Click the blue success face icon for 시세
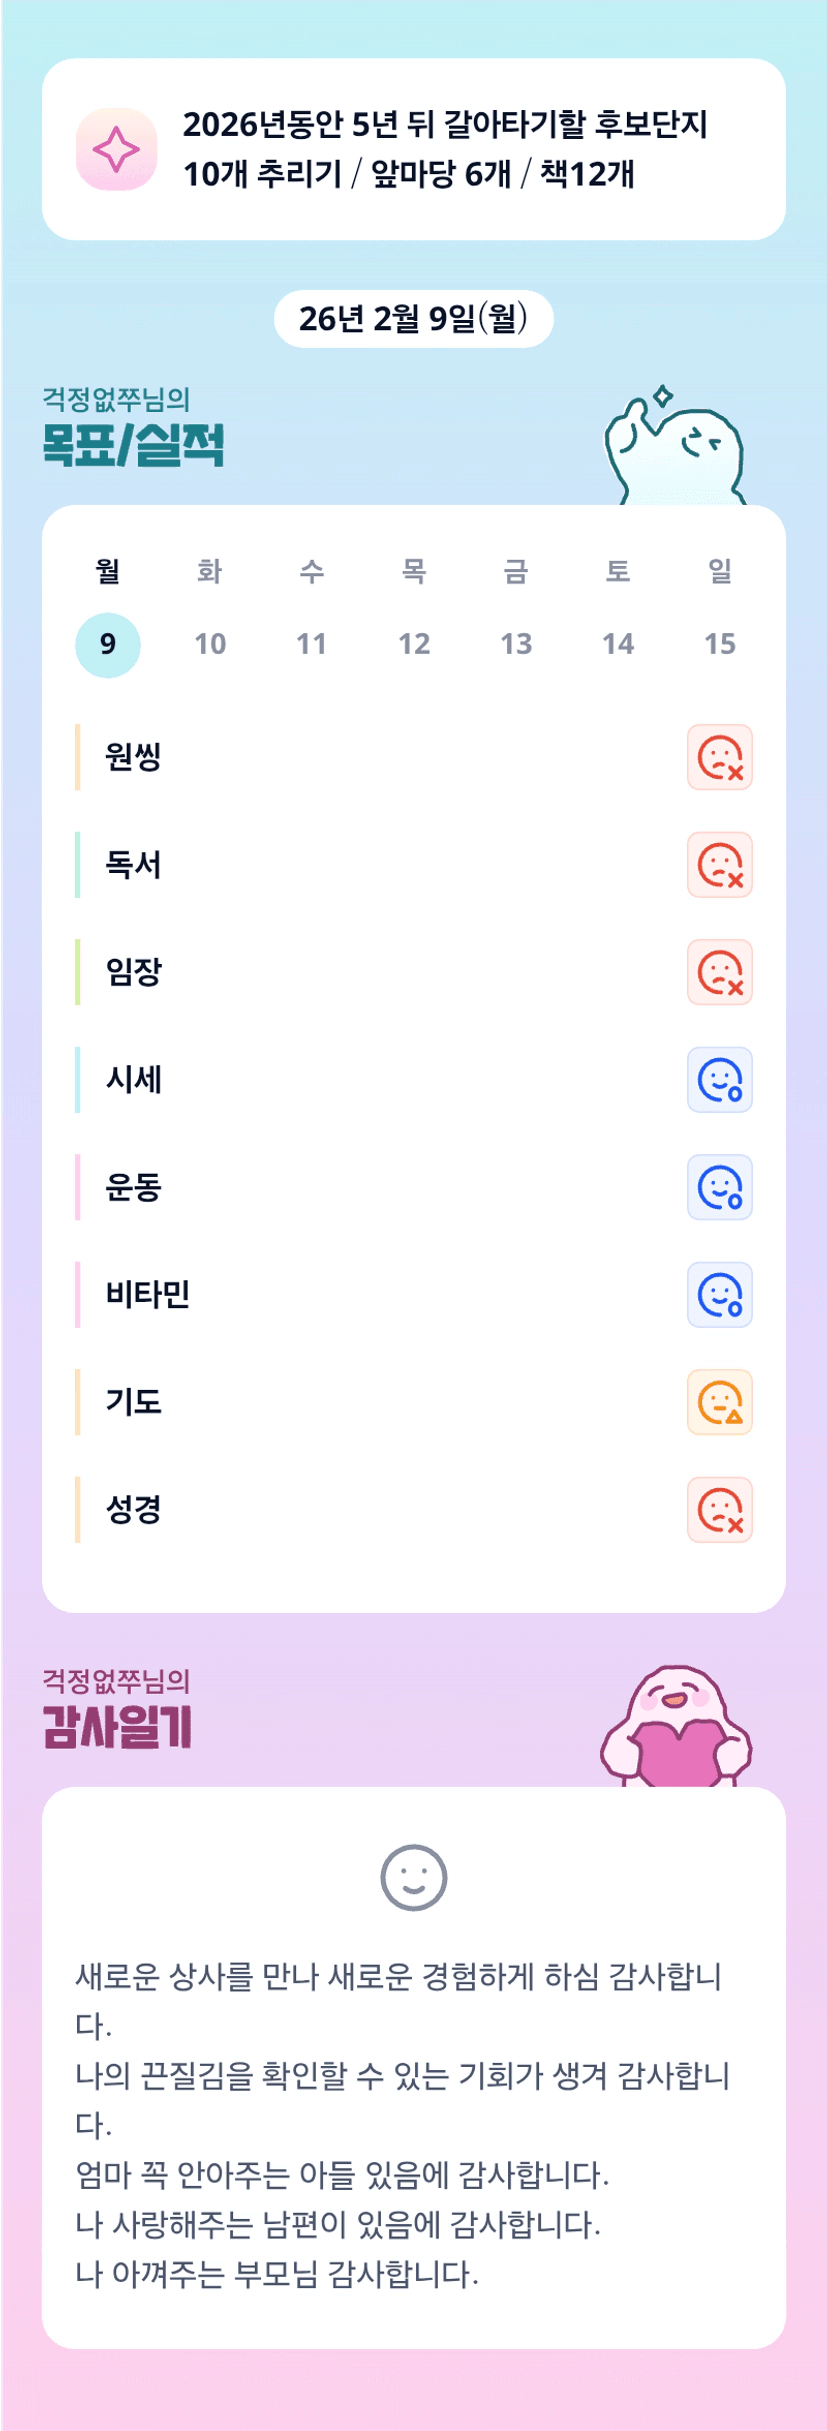Screen dimensions: 827x2431 719,1080
